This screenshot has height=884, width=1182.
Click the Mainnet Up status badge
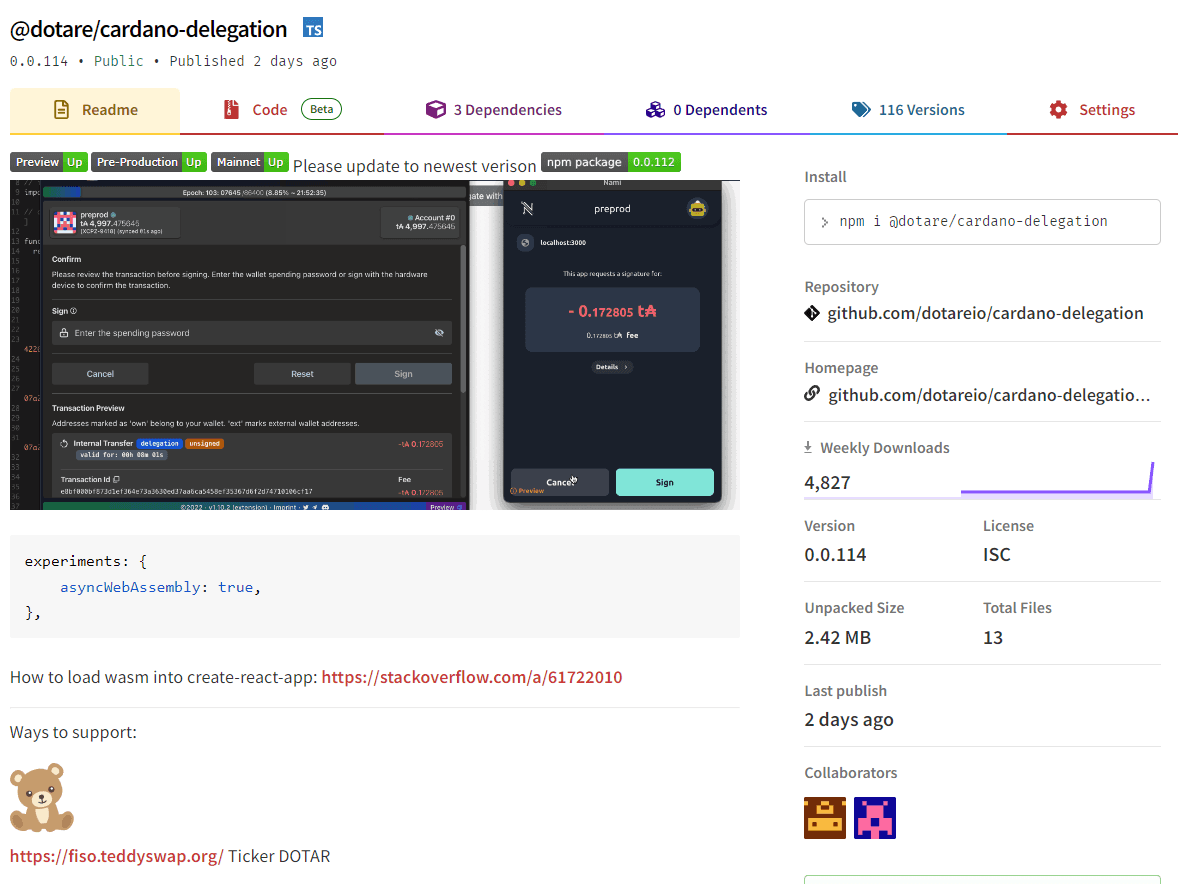pos(250,162)
